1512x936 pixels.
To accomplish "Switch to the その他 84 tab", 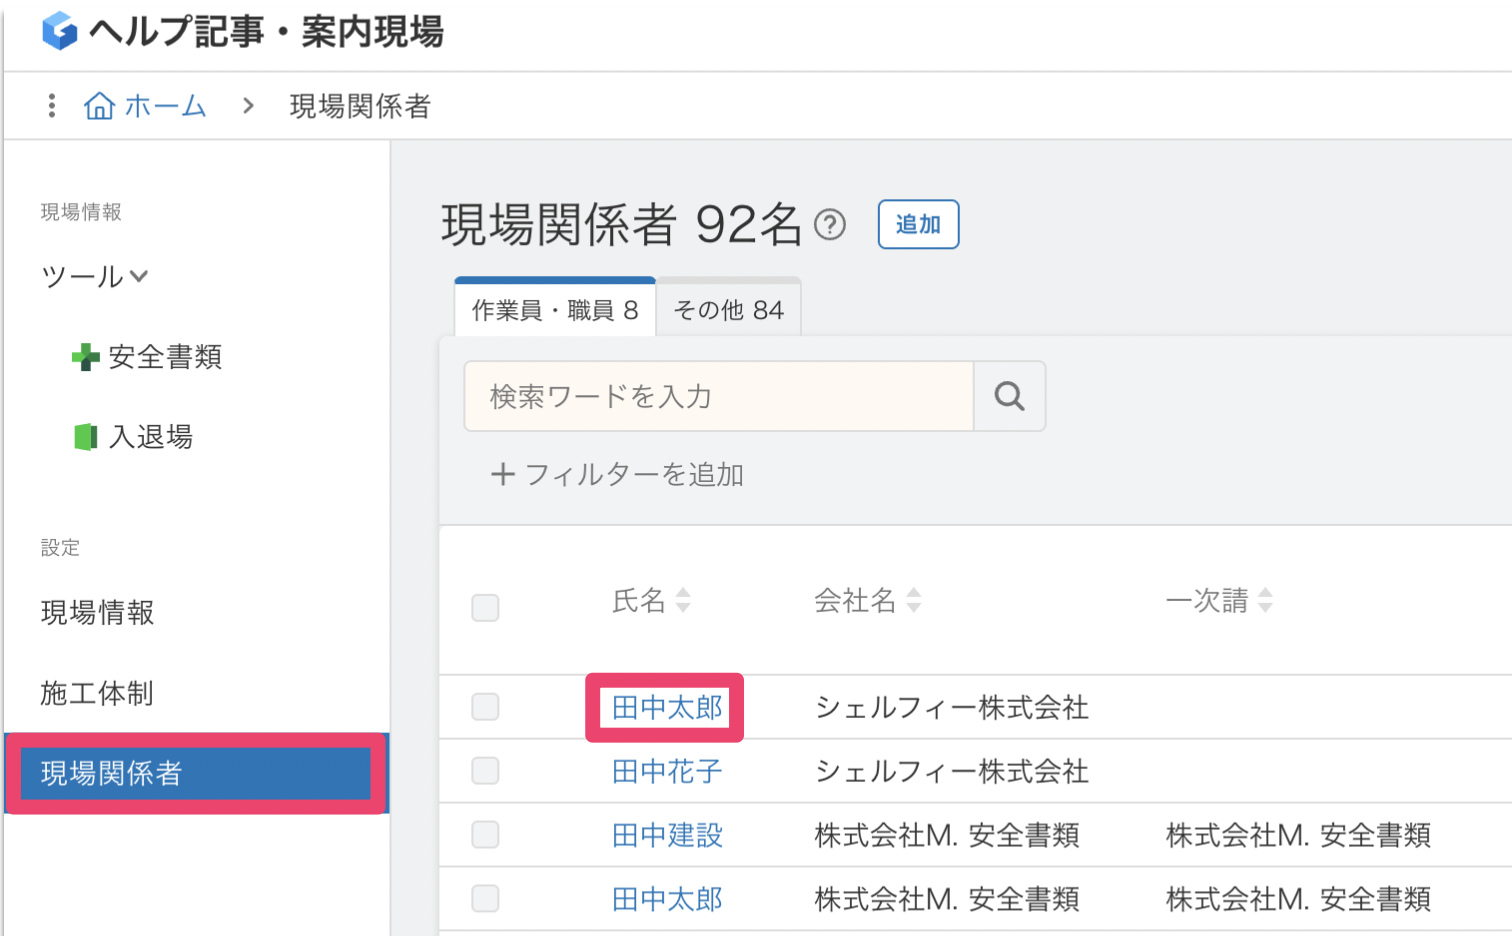I will click(728, 310).
